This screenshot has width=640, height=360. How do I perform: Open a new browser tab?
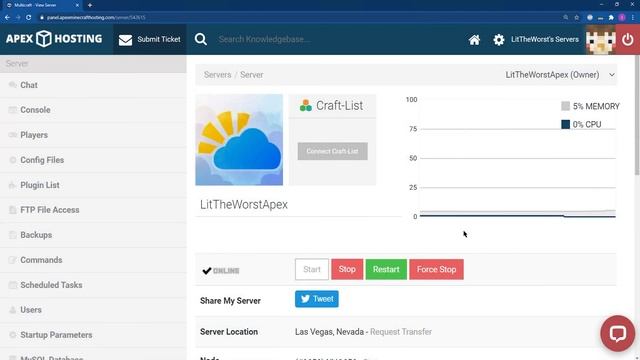point(90,5)
